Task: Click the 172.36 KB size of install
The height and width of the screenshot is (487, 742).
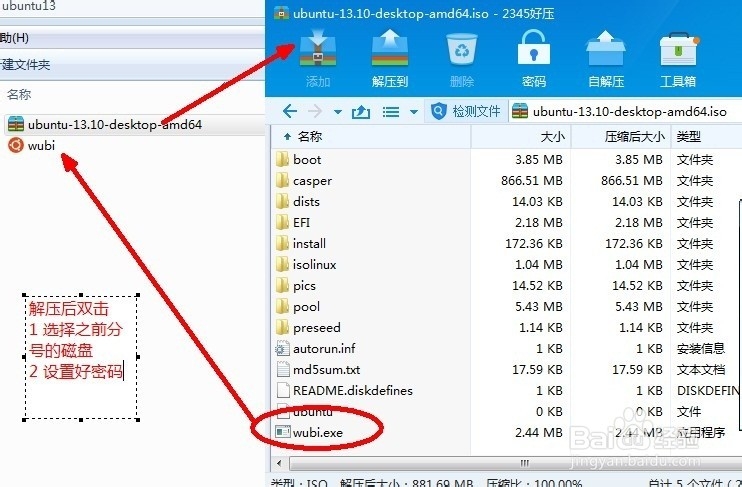Action: point(534,244)
